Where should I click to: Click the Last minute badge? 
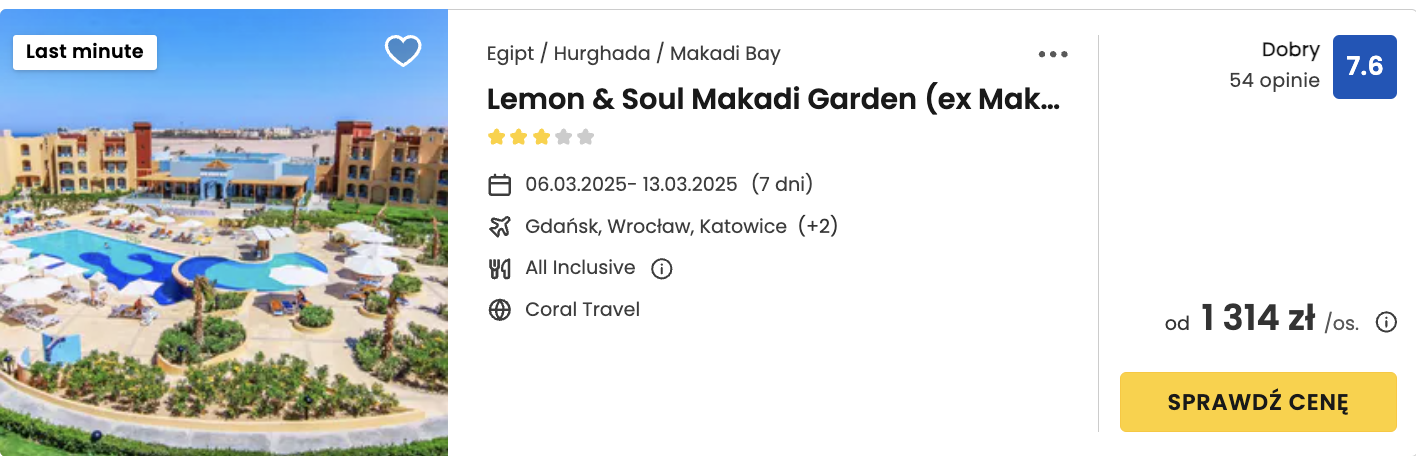pos(85,52)
